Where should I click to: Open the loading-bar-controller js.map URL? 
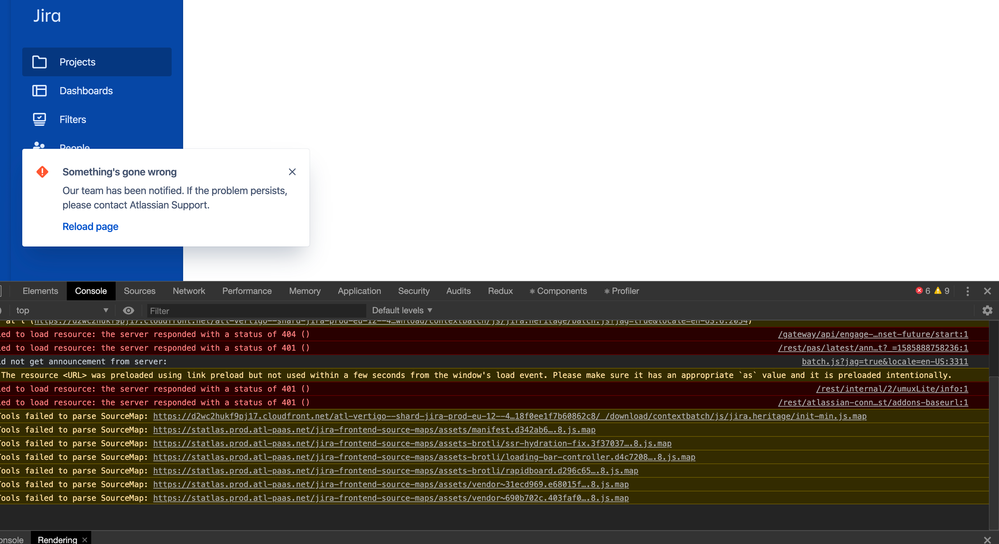(x=424, y=457)
